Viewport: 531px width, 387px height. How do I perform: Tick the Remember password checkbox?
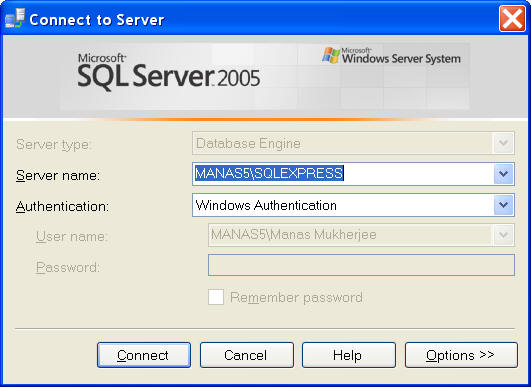point(216,297)
